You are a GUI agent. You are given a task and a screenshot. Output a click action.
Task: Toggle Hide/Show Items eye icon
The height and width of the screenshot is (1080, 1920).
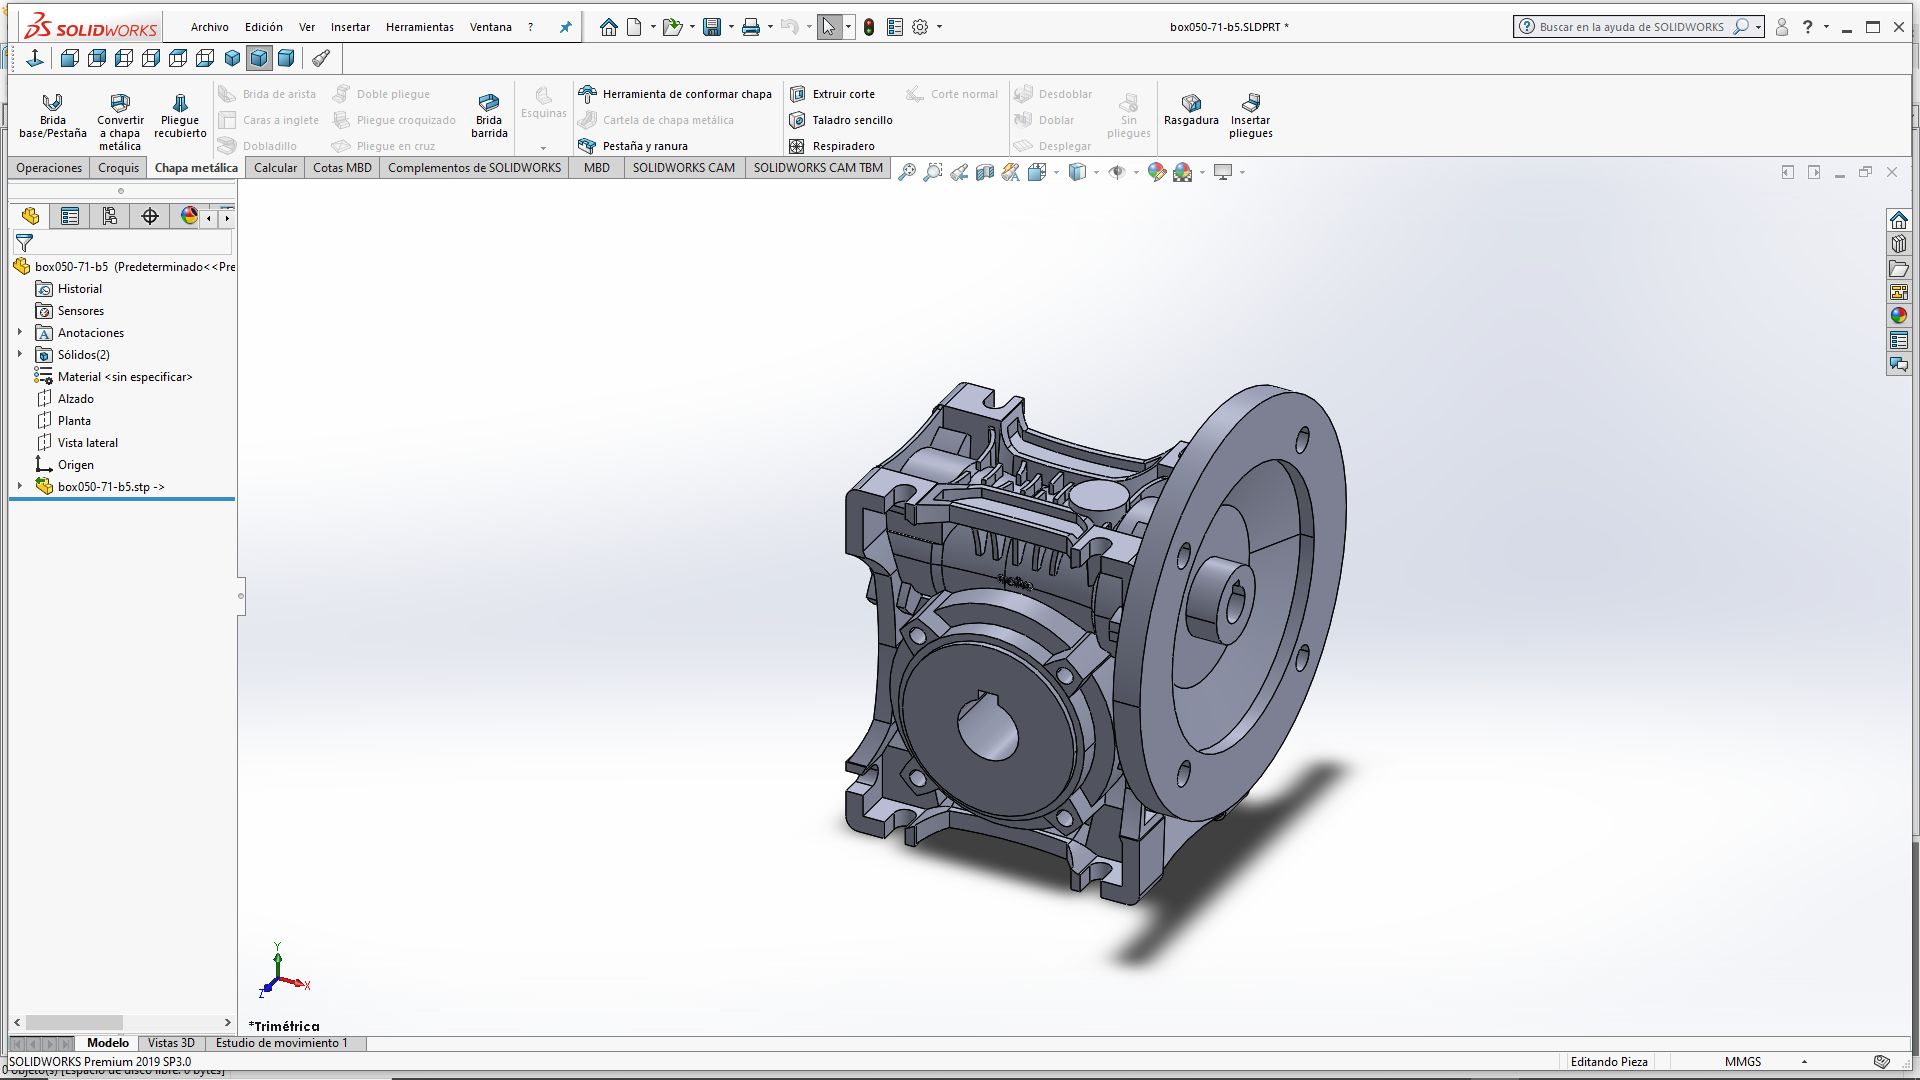click(x=1117, y=172)
